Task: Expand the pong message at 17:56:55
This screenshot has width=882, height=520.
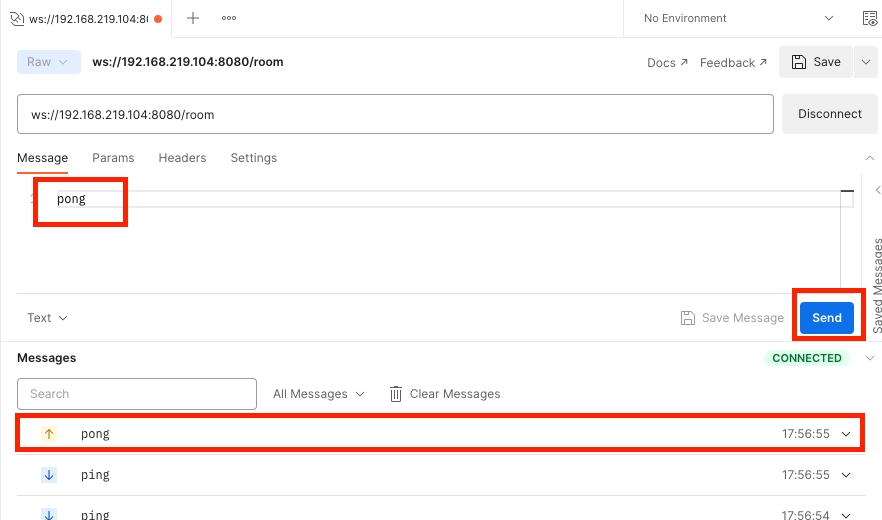Action: (x=846, y=434)
